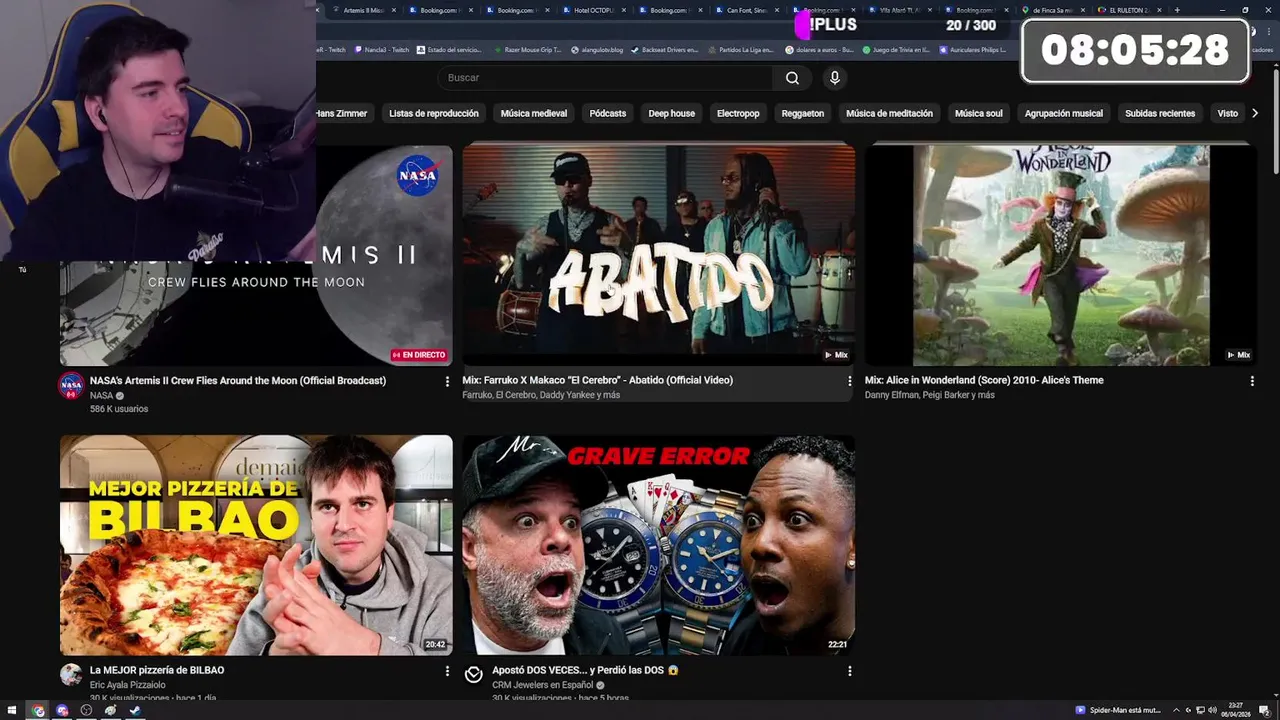Open a new browser tab
This screenshot has height=720, width=1280.
pyautogui.click(x=1177, y=10)
